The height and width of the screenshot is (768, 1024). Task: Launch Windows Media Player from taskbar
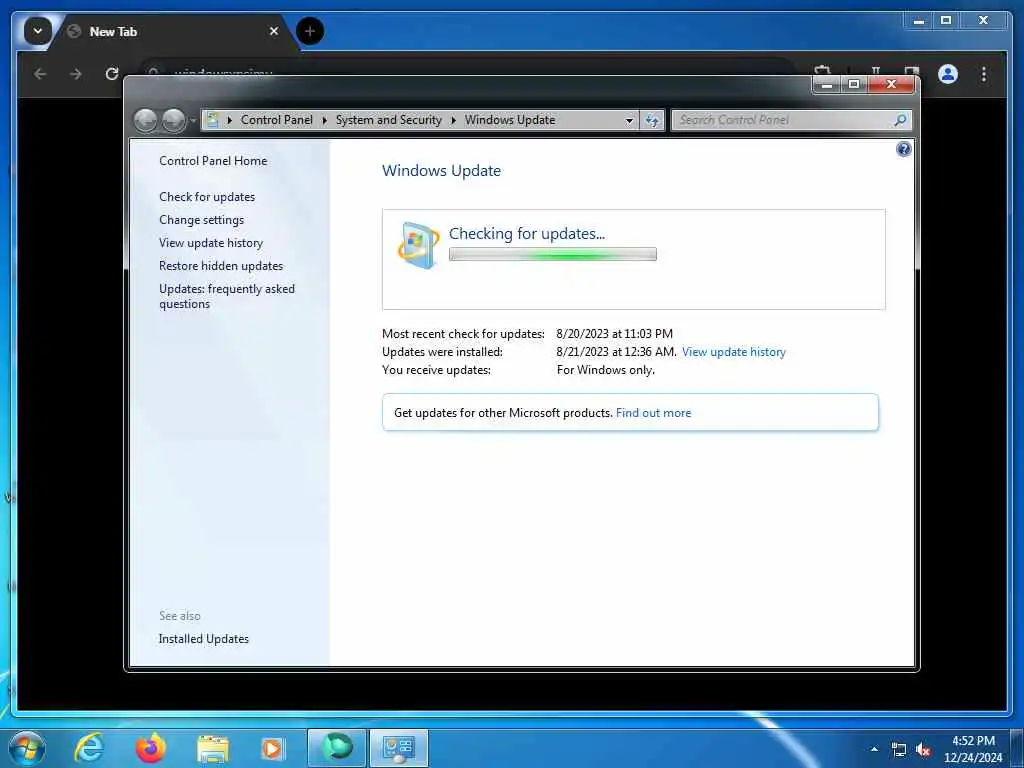click(272, 749)
